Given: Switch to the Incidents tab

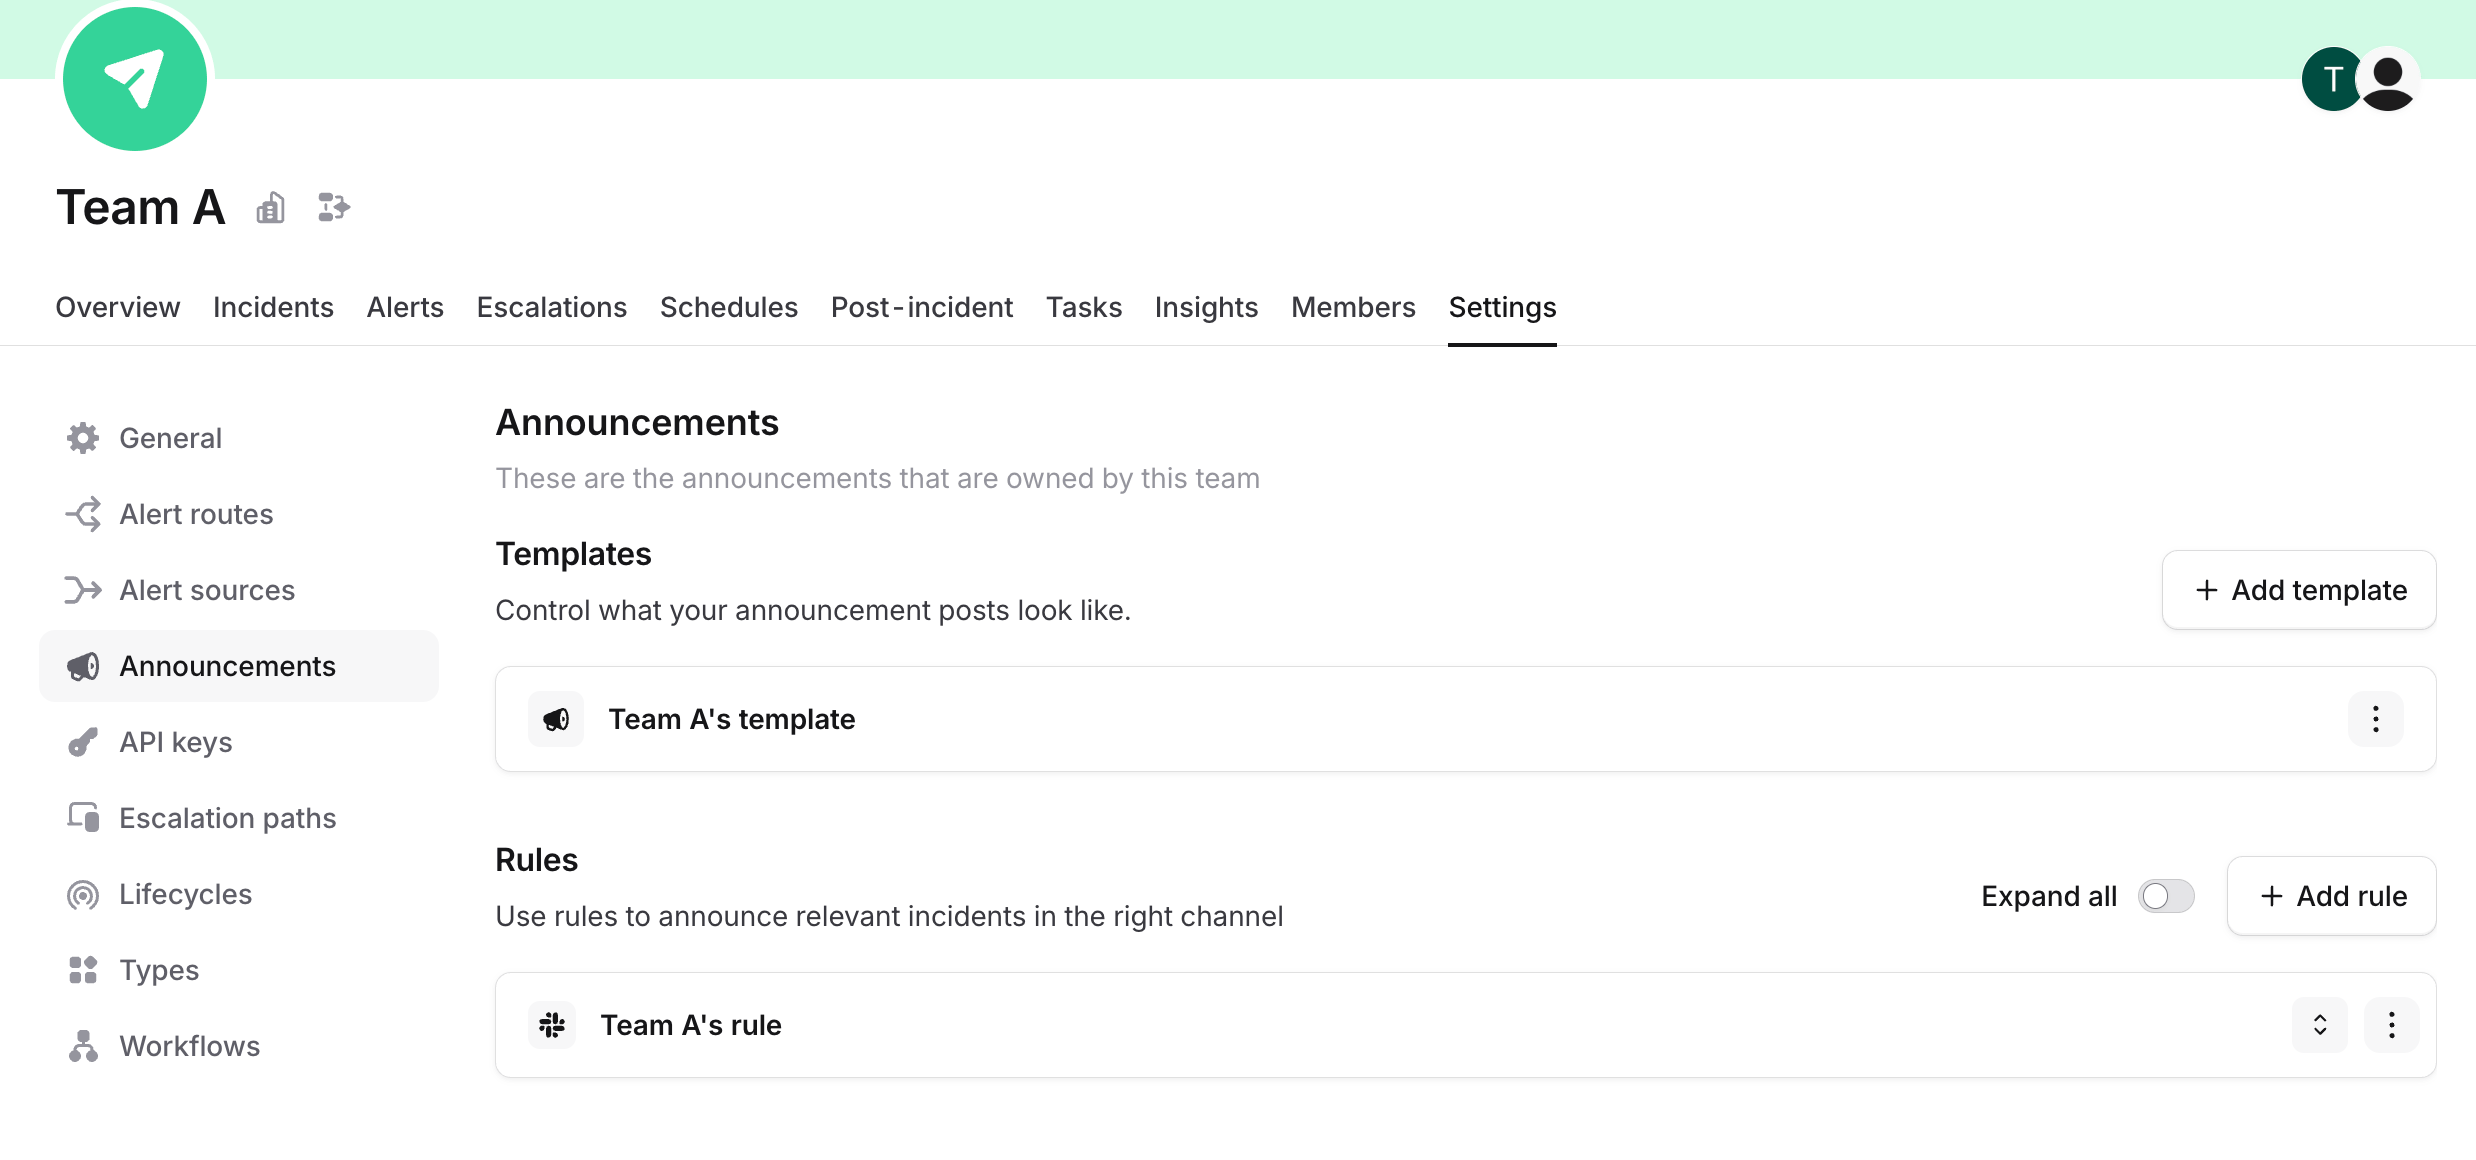Looking at the screenshot, I should [x=273, y=307].
